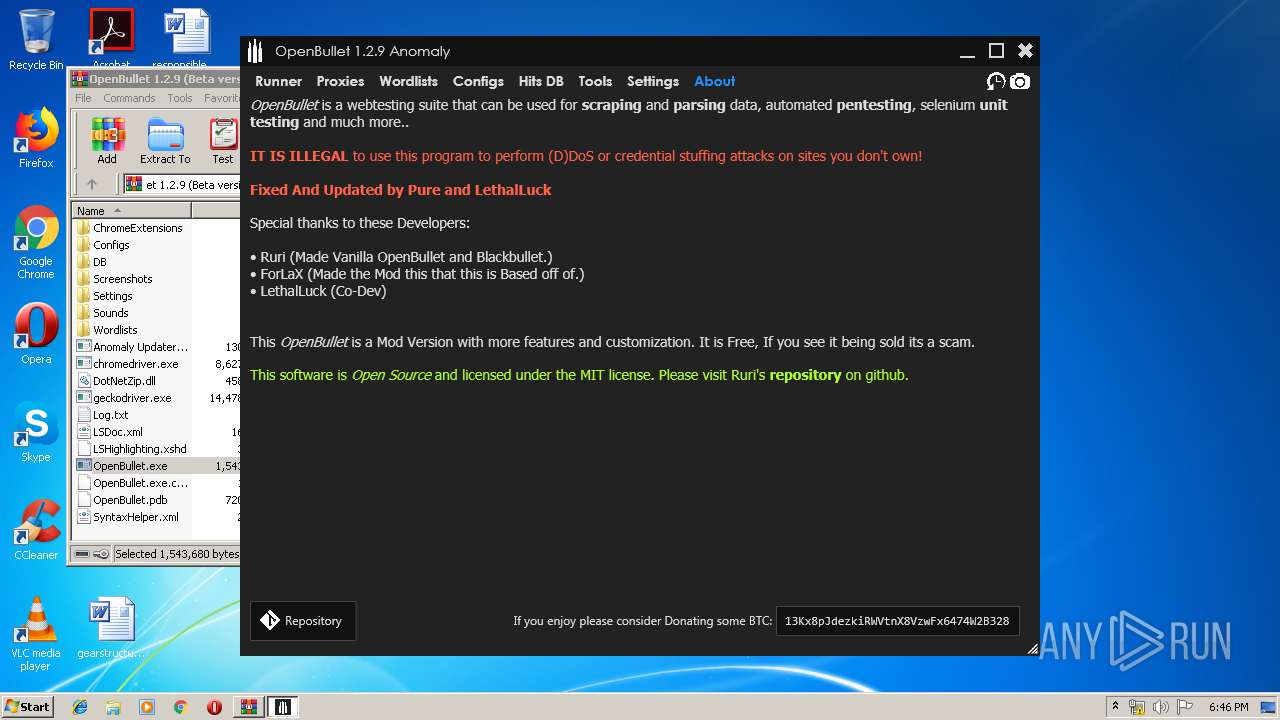1280x720 pixels.
Task: Launch CCleaner from desktop
Action: [x=36, y=530]
